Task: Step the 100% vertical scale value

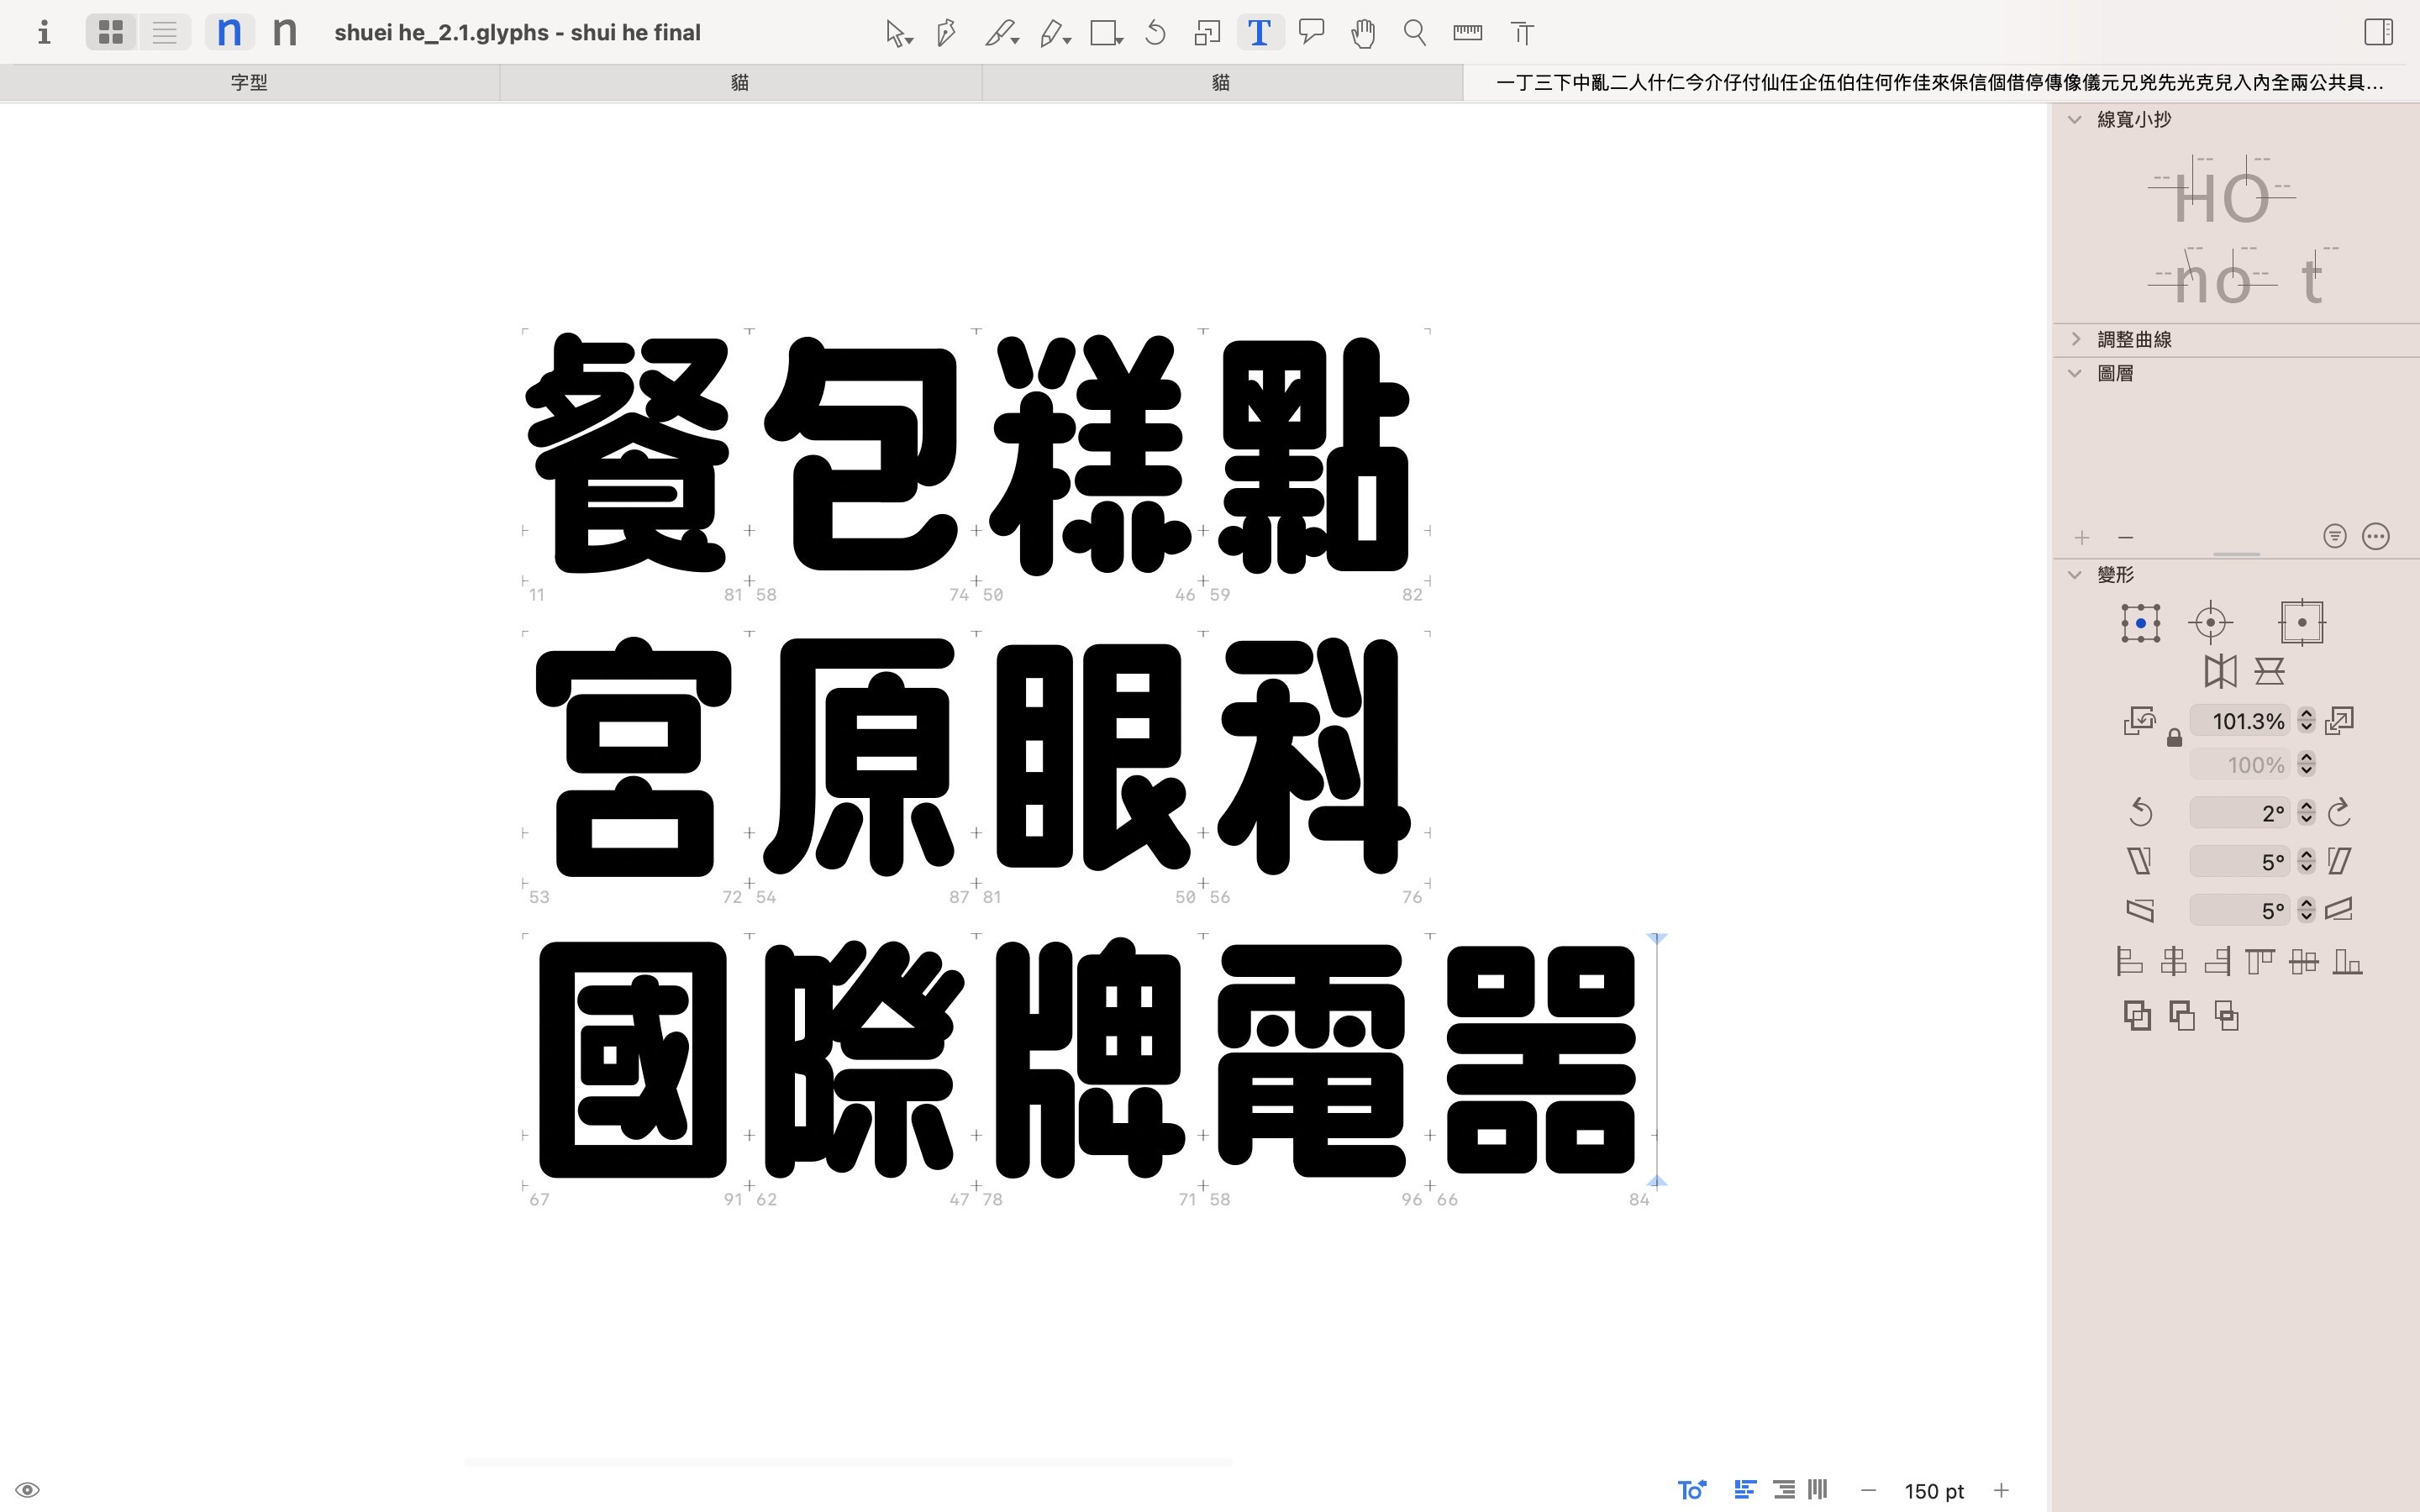Action: (2306, 765)
